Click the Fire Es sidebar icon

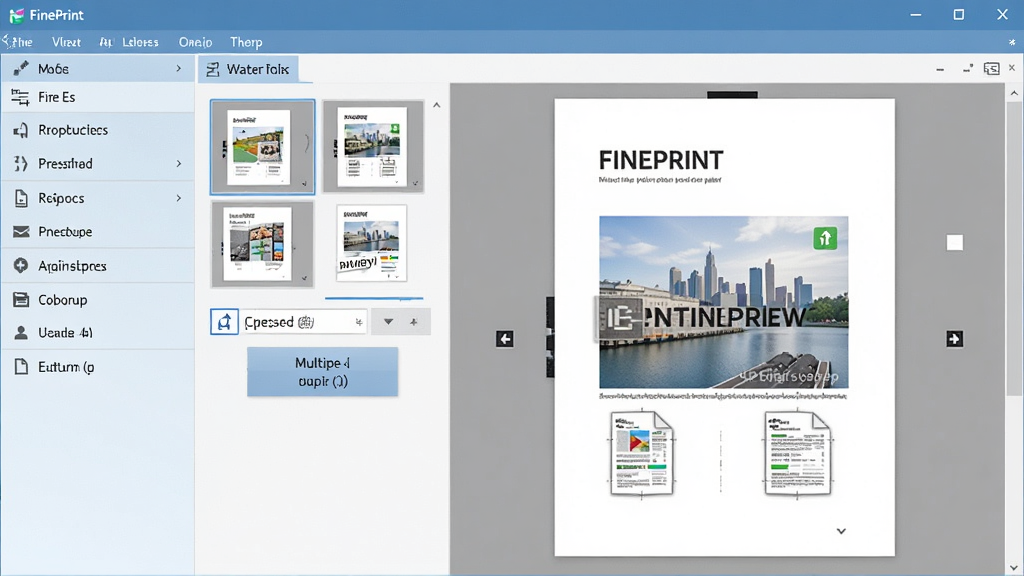click(20, 97)
